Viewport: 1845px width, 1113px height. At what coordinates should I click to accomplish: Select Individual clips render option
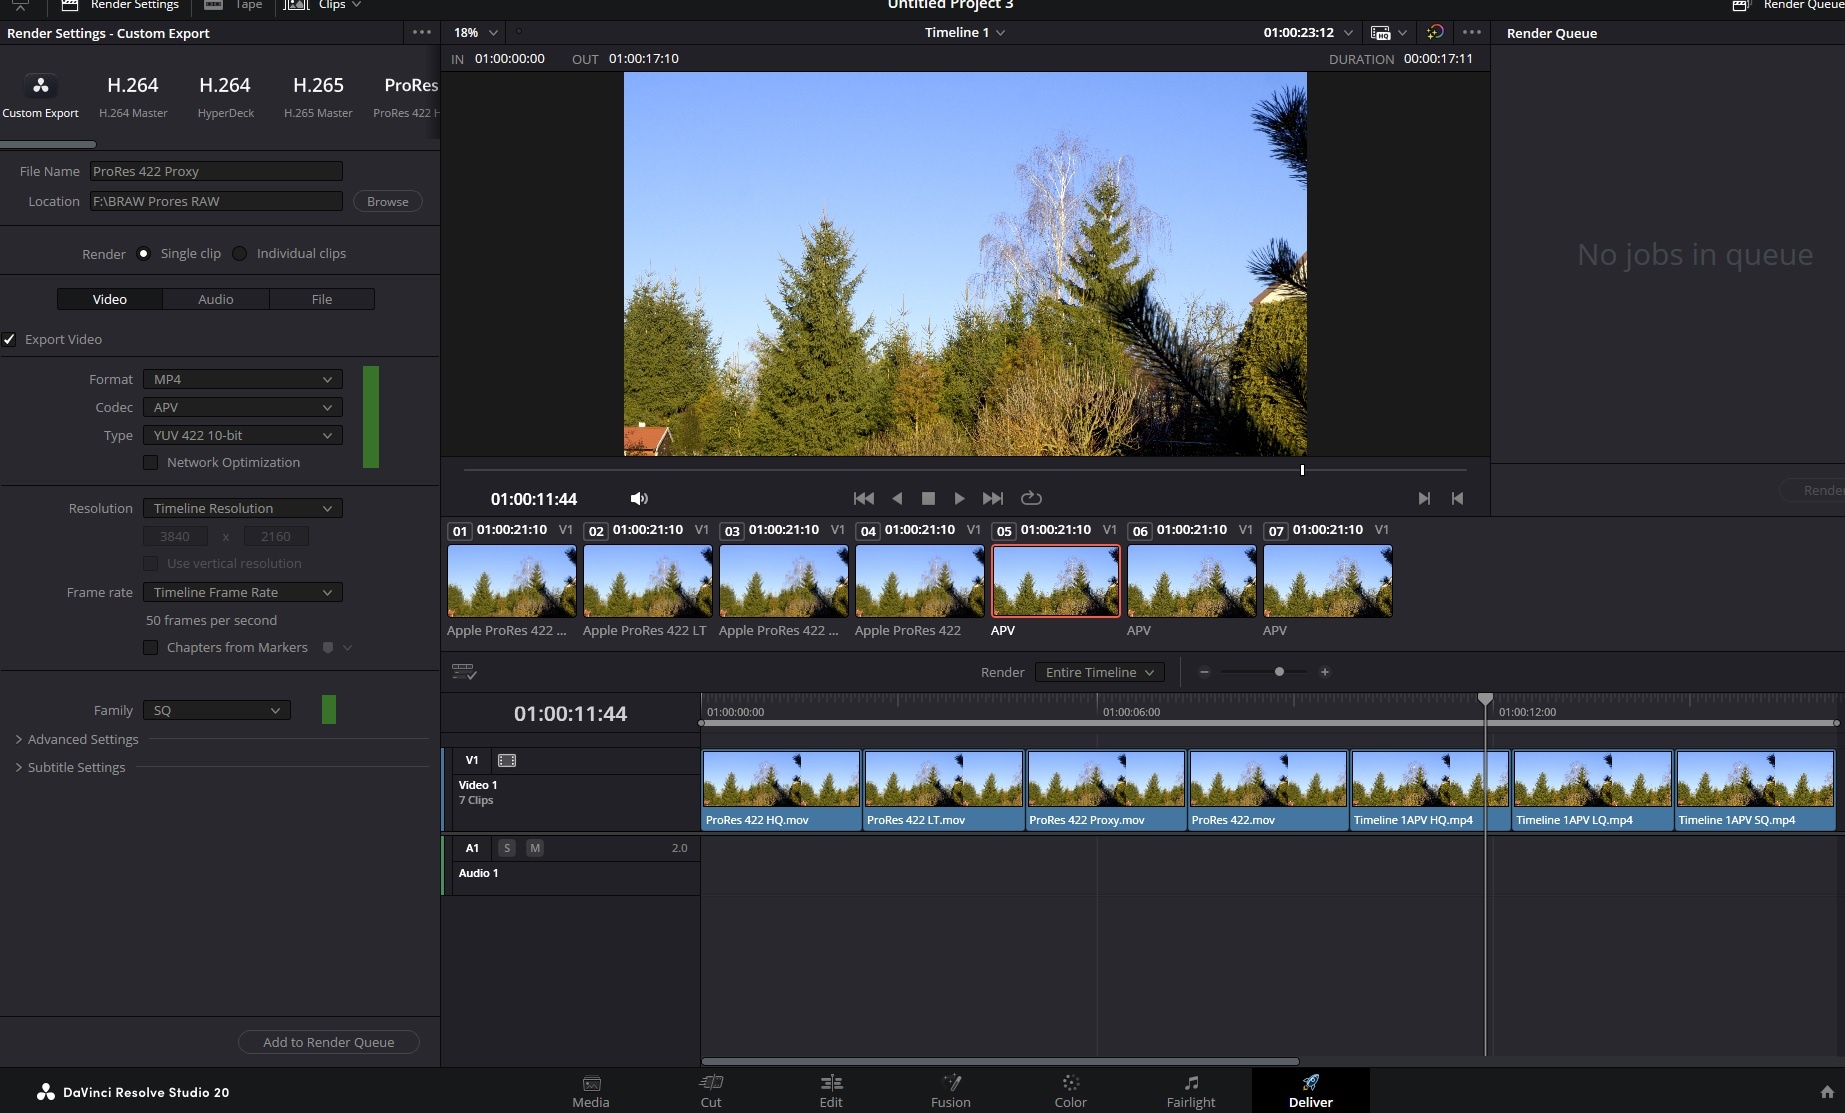coord(240,254)
